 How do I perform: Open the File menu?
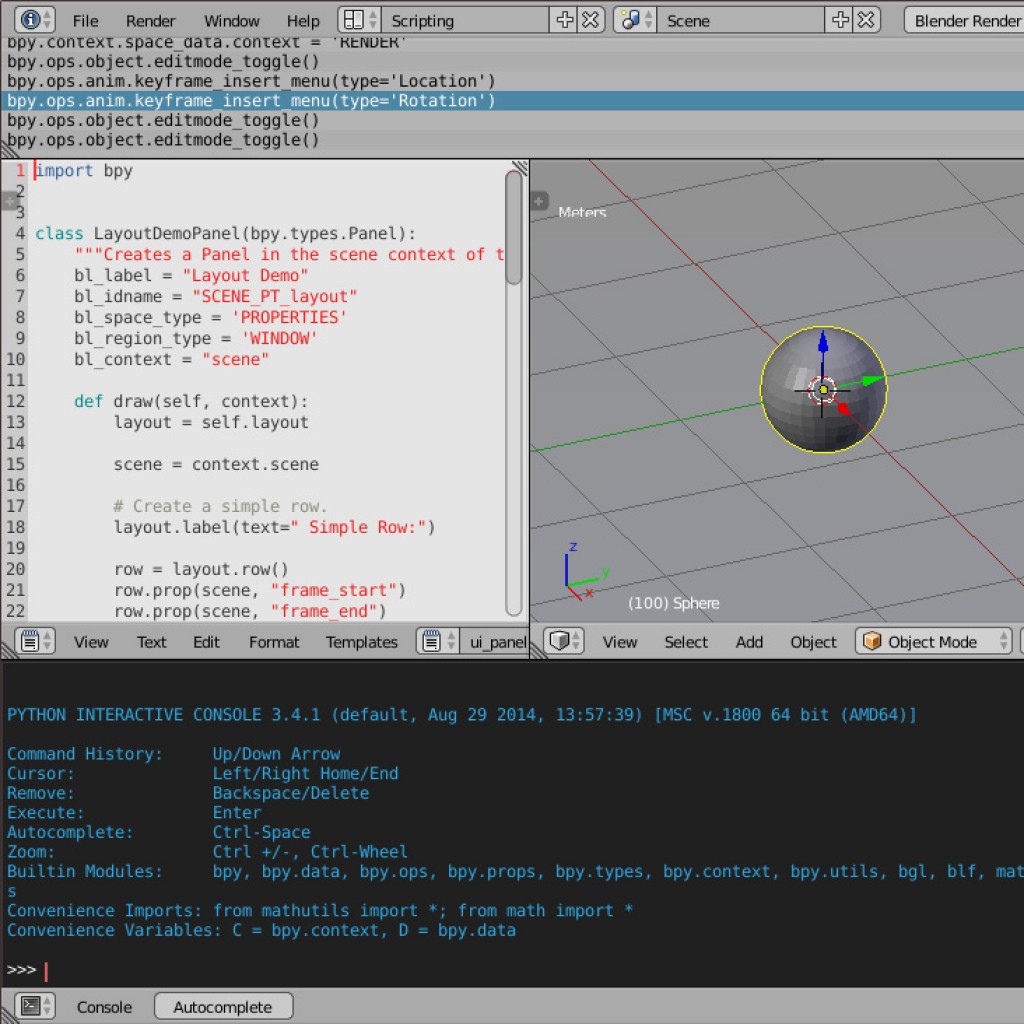point(85,20)
